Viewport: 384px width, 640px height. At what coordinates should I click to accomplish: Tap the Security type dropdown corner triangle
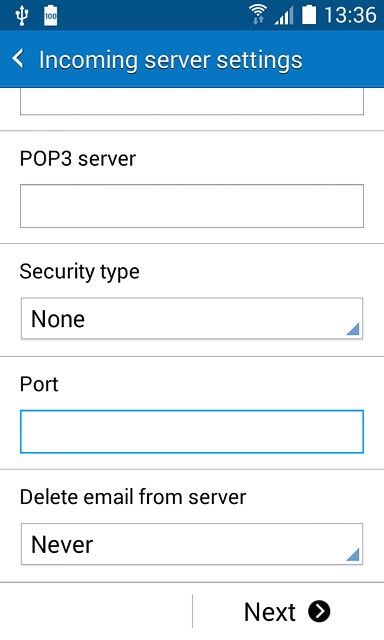click(x=353, y=329)
